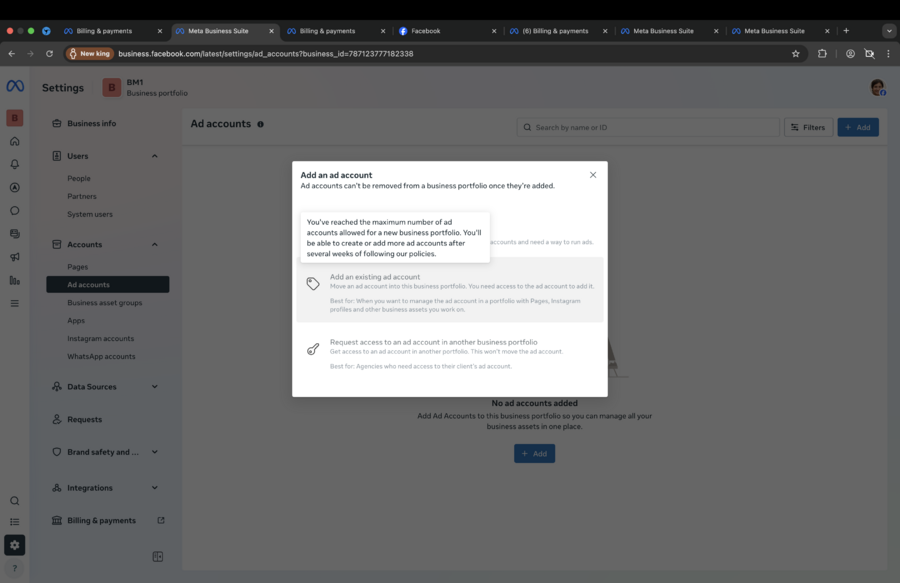Click the Ad accounts info icon
Viewport: 900px width, 583px height.
[261, 124]
